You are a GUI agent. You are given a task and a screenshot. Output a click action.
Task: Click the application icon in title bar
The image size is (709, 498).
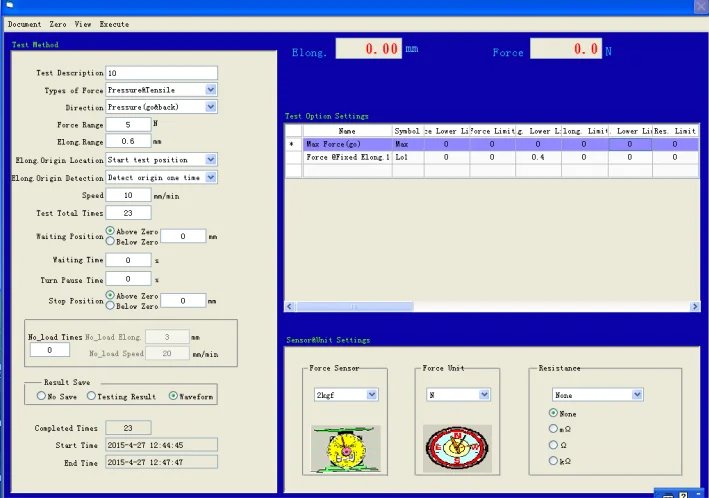coord(10,5)
